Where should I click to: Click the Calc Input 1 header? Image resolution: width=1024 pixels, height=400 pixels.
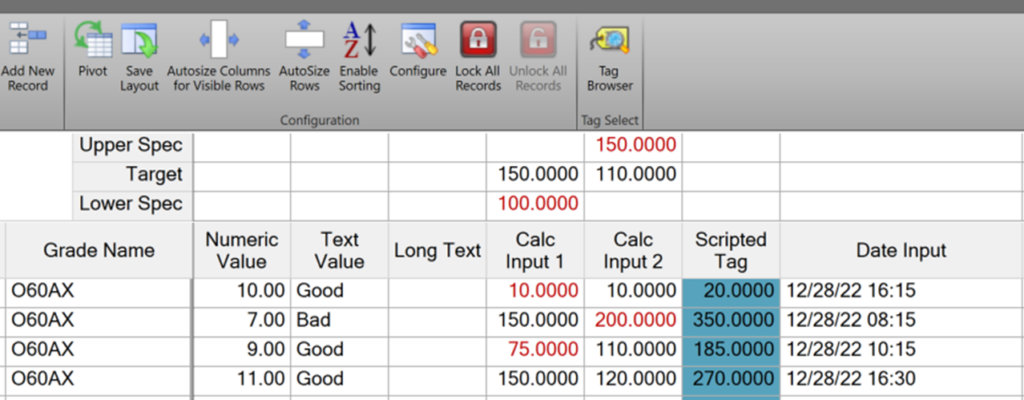(535, 250)
